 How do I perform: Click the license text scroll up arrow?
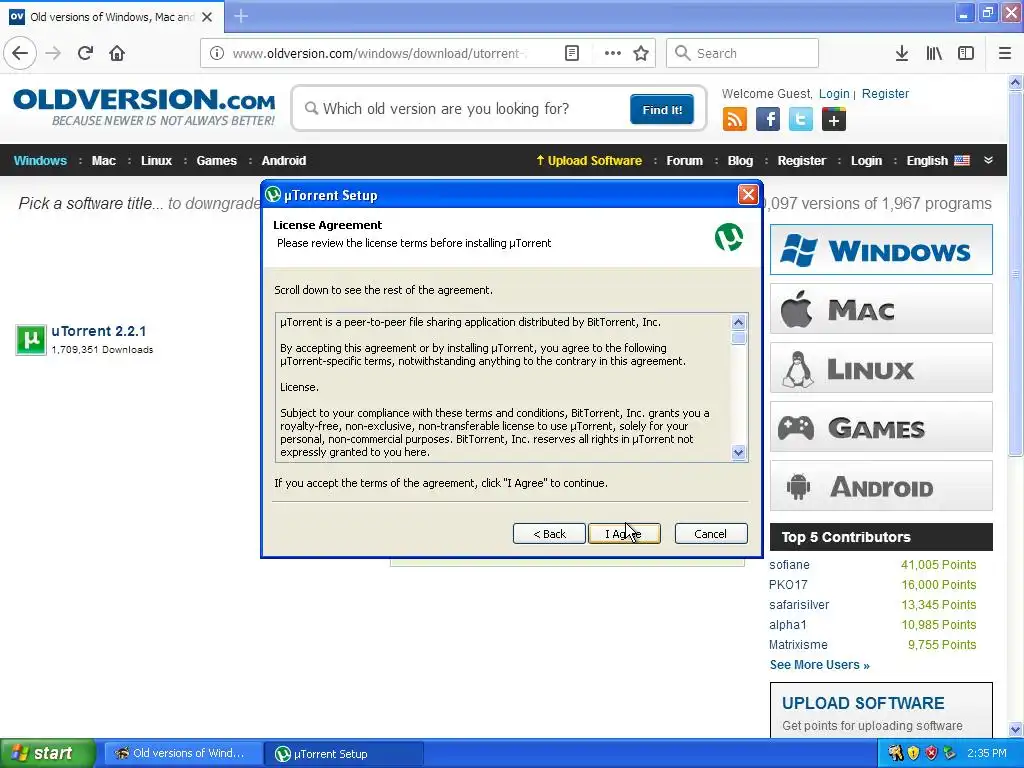[x=739, y=322]
